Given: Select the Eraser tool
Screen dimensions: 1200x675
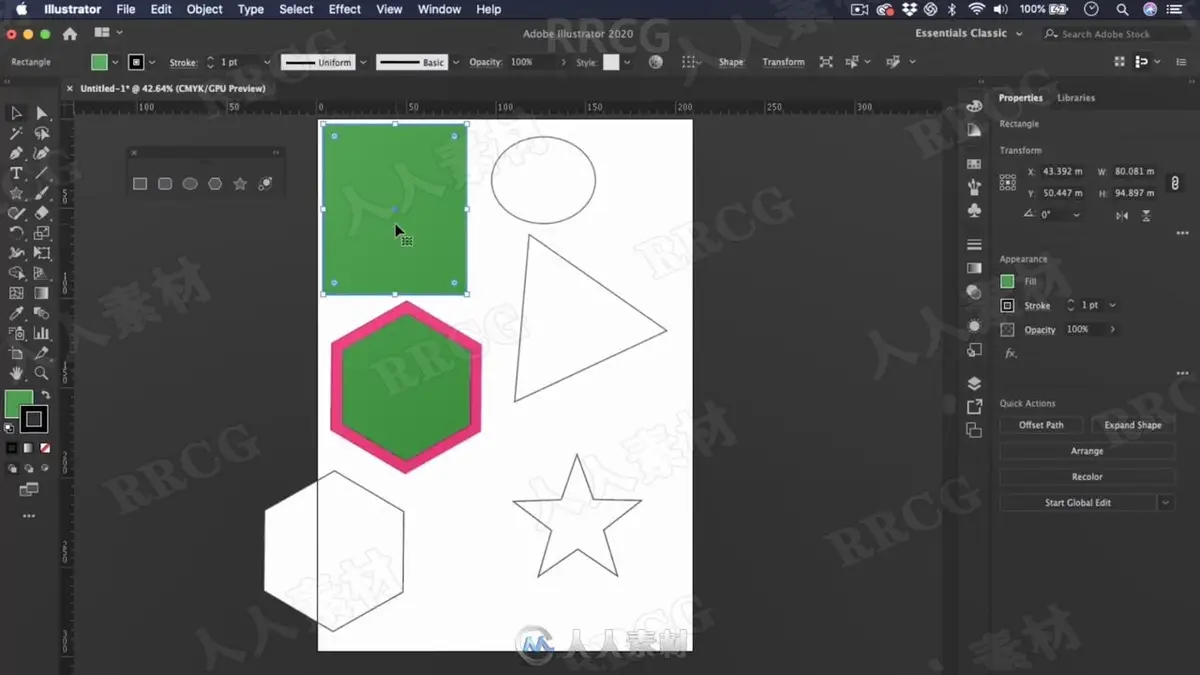Looking at the screenshot, I should [x=42, y=213].
